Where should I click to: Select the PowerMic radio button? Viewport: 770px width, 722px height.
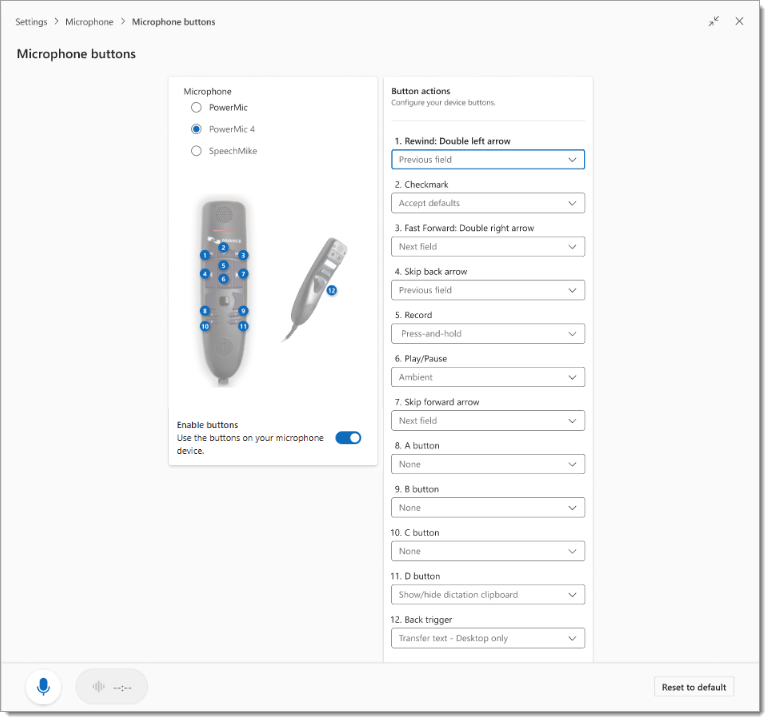196,107
